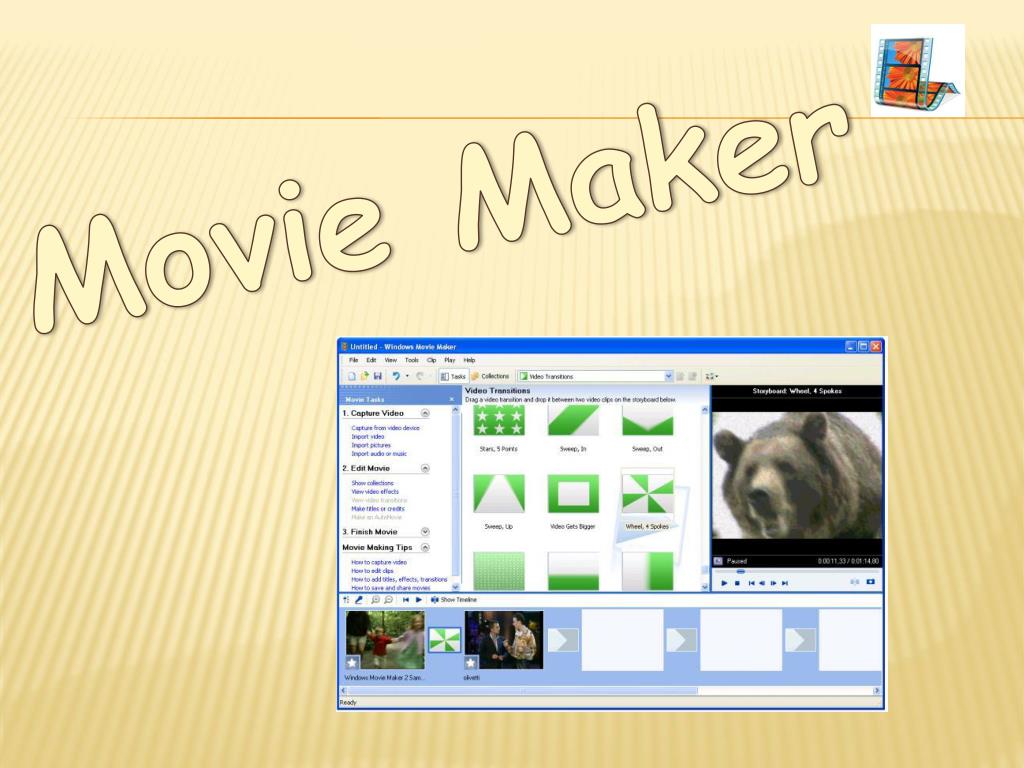Screen dimensions: 1024x768
Task: Click the Import video link
Action: (368, 436)
